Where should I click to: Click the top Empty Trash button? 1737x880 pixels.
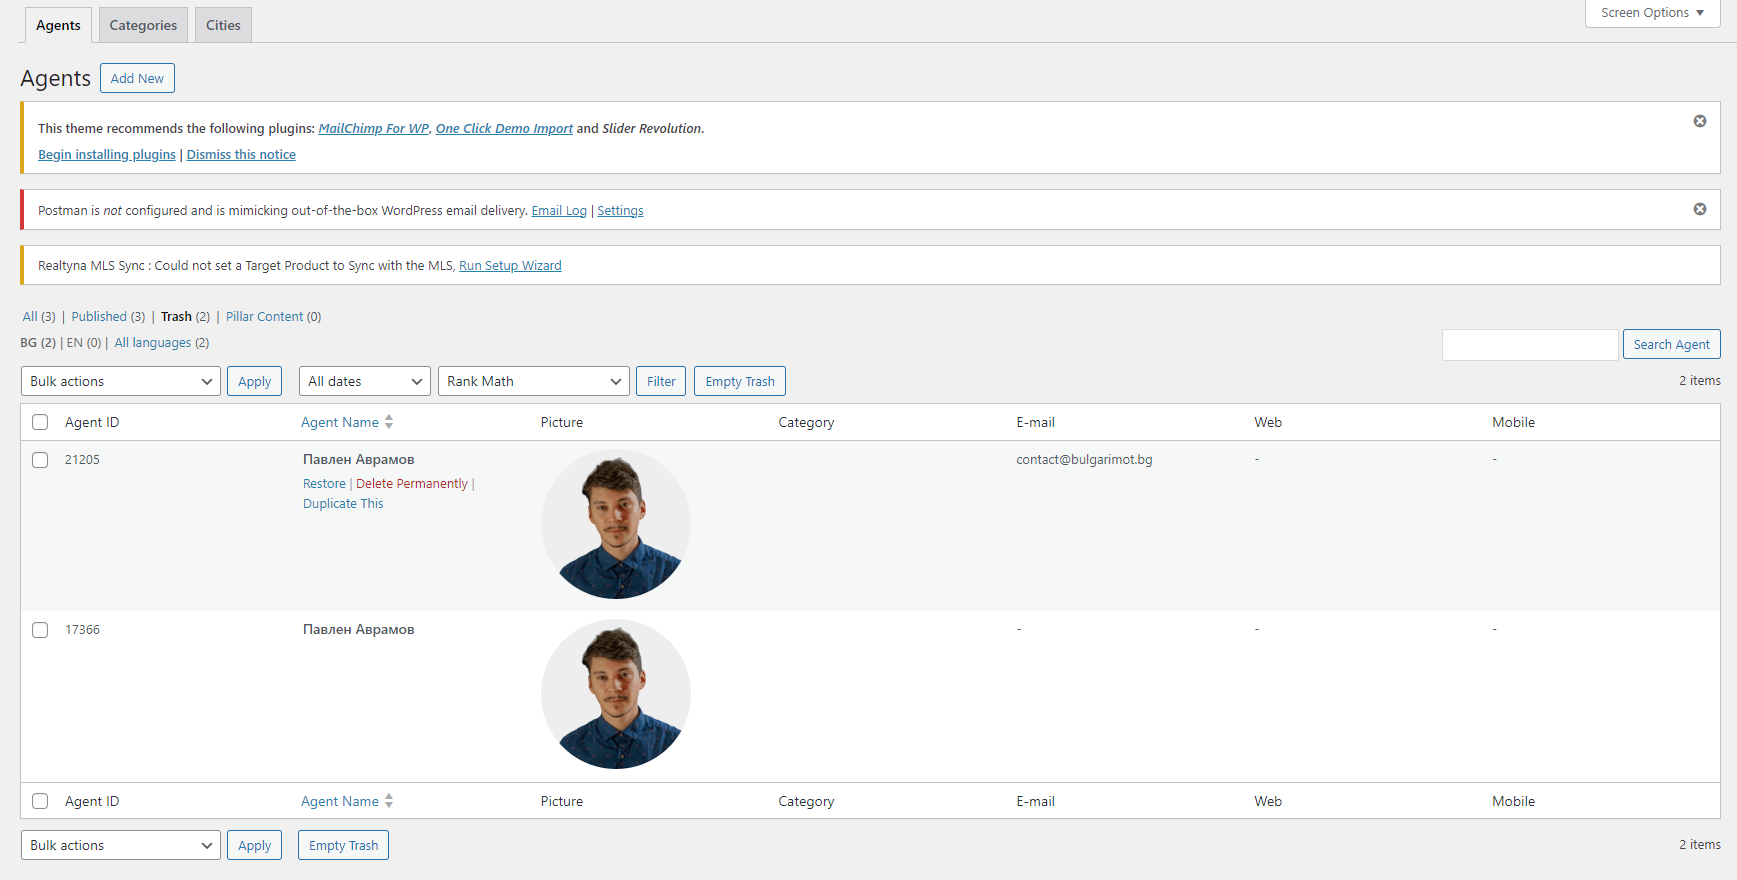[x=739, y=381]
